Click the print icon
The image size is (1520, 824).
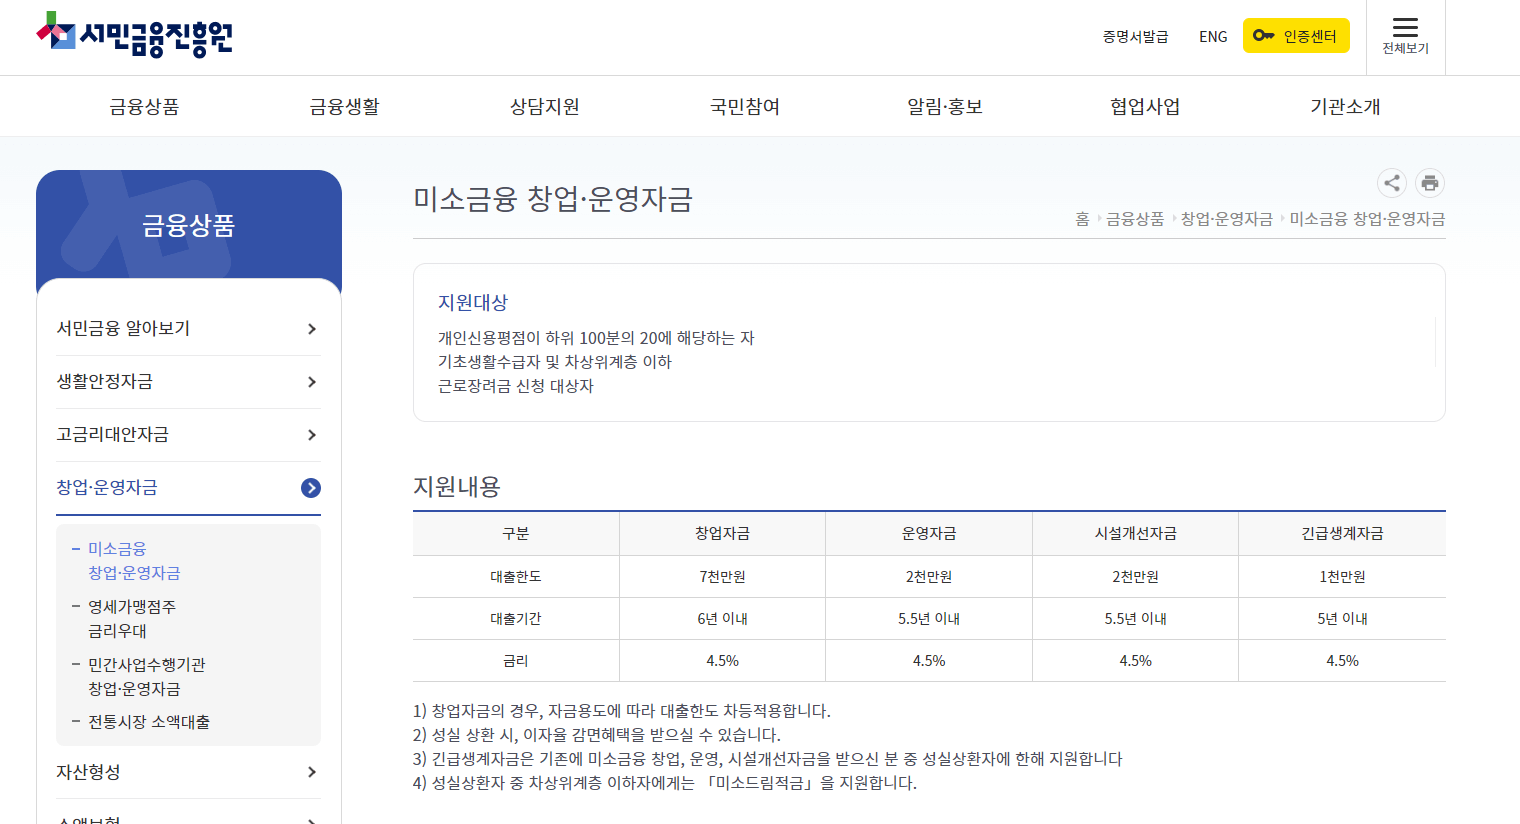click(1429, 183)
